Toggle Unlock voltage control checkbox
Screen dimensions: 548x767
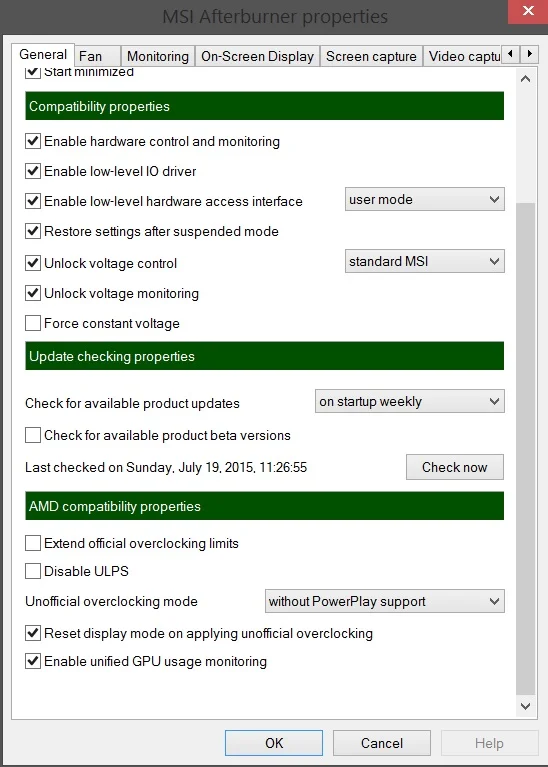(x=33, y=263)
